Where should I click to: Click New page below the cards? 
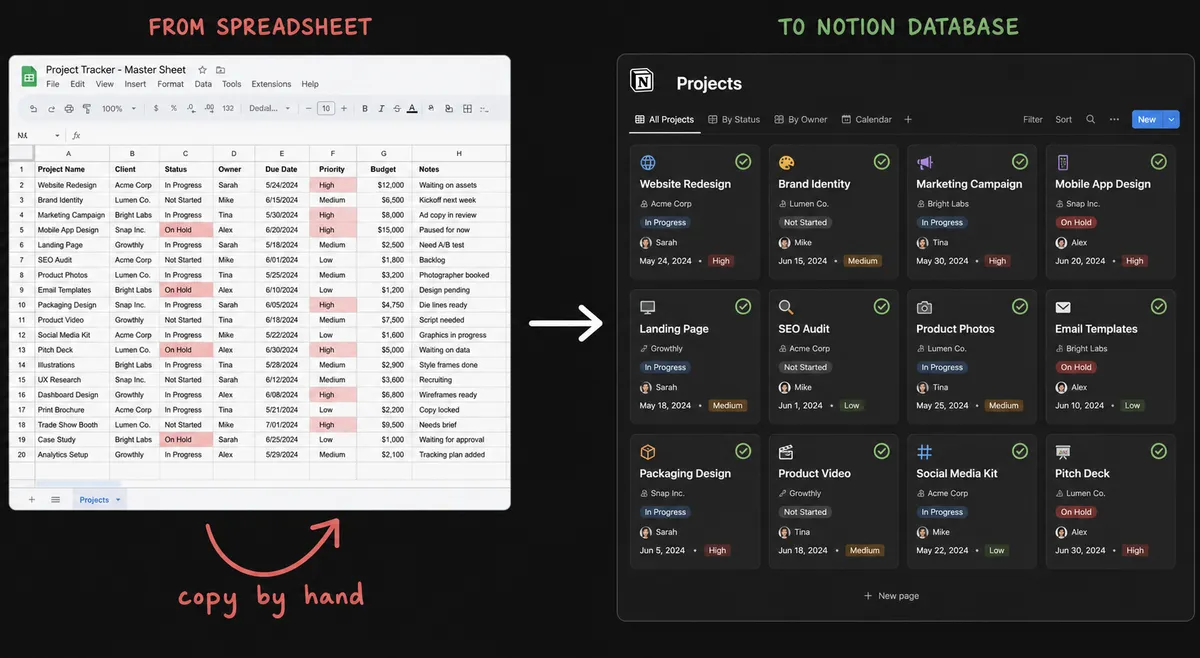point(891,596)
